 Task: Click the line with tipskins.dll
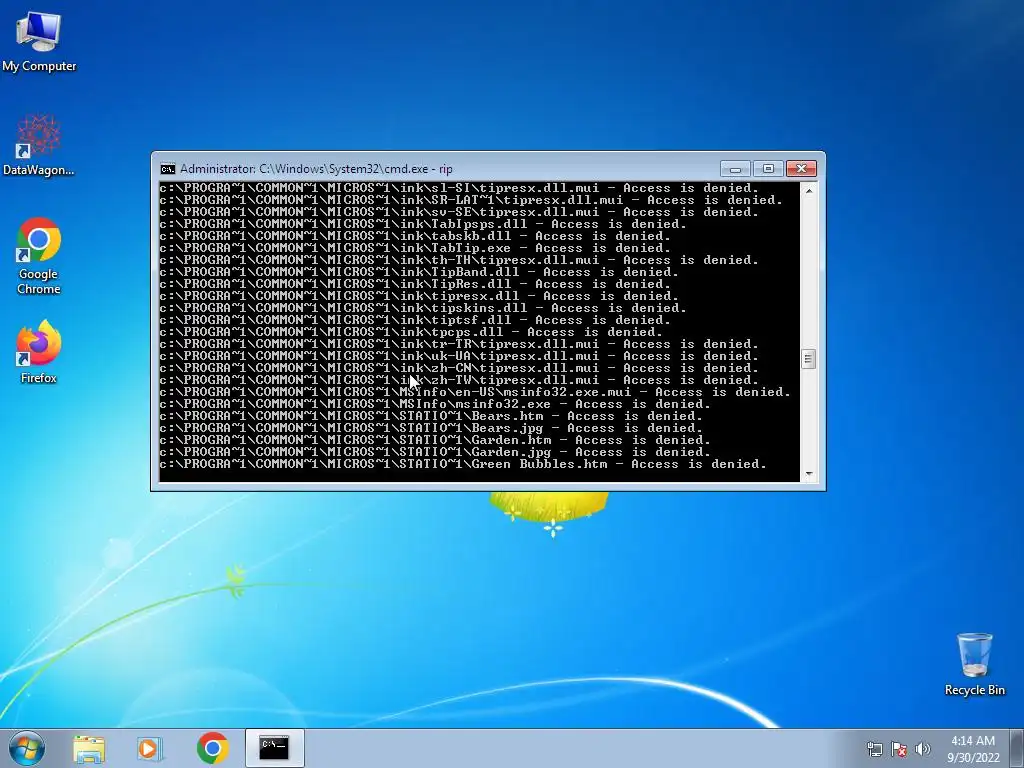pos(423,308)
